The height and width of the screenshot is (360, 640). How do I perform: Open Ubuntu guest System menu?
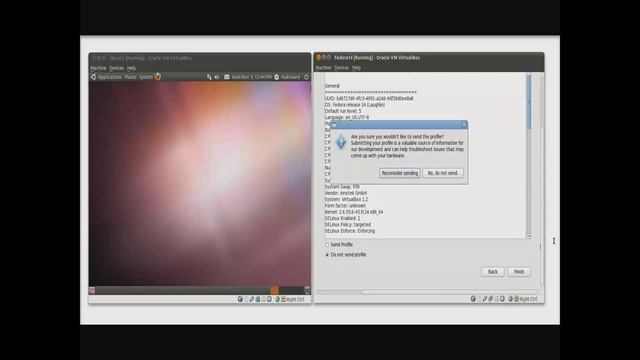pos(146,77)
